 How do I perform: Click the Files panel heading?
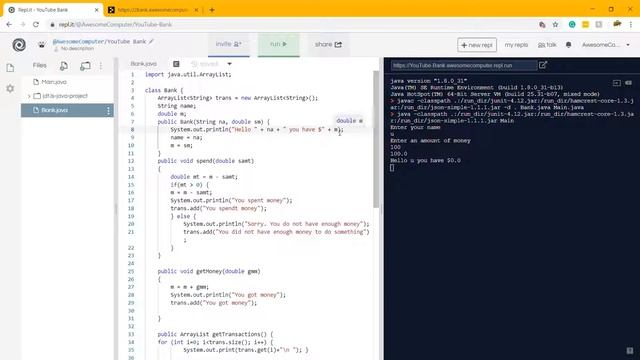click(x=40, y=65)
